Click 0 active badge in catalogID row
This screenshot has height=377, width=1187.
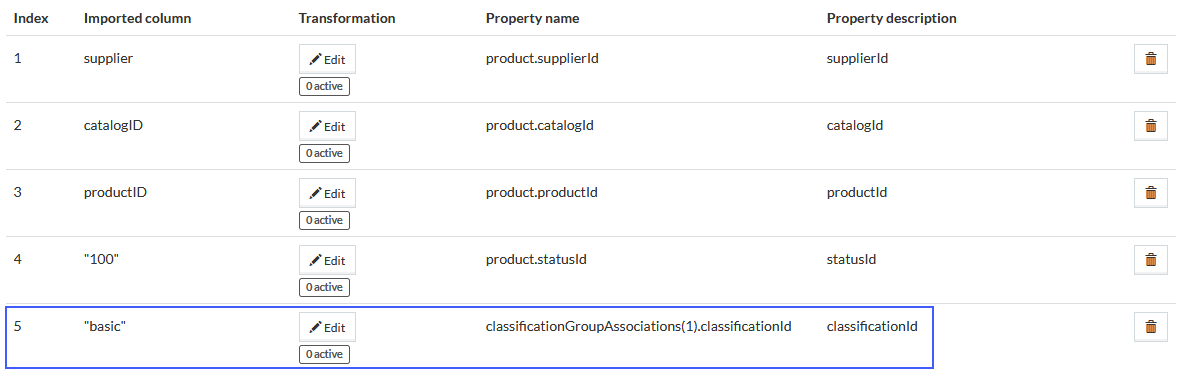[x=324, y=153]
